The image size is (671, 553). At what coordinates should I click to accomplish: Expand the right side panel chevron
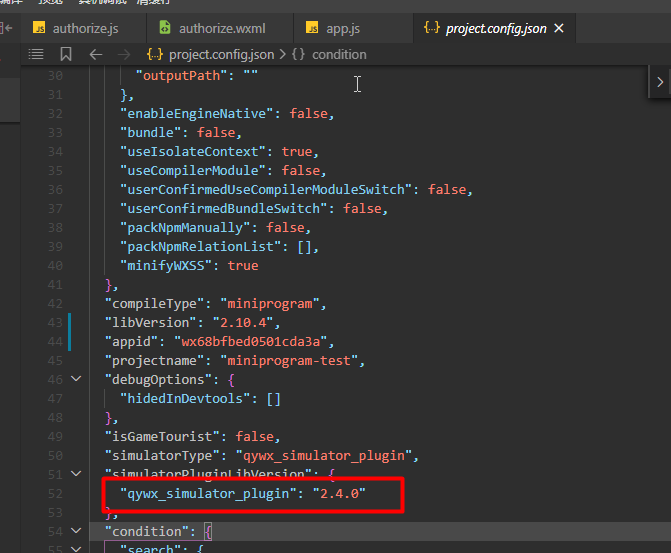coord(660,82)
